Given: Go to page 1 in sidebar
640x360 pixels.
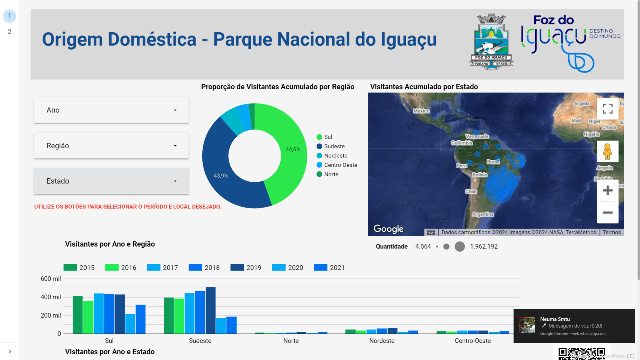Looking at the screenshot, I should 9,16.
